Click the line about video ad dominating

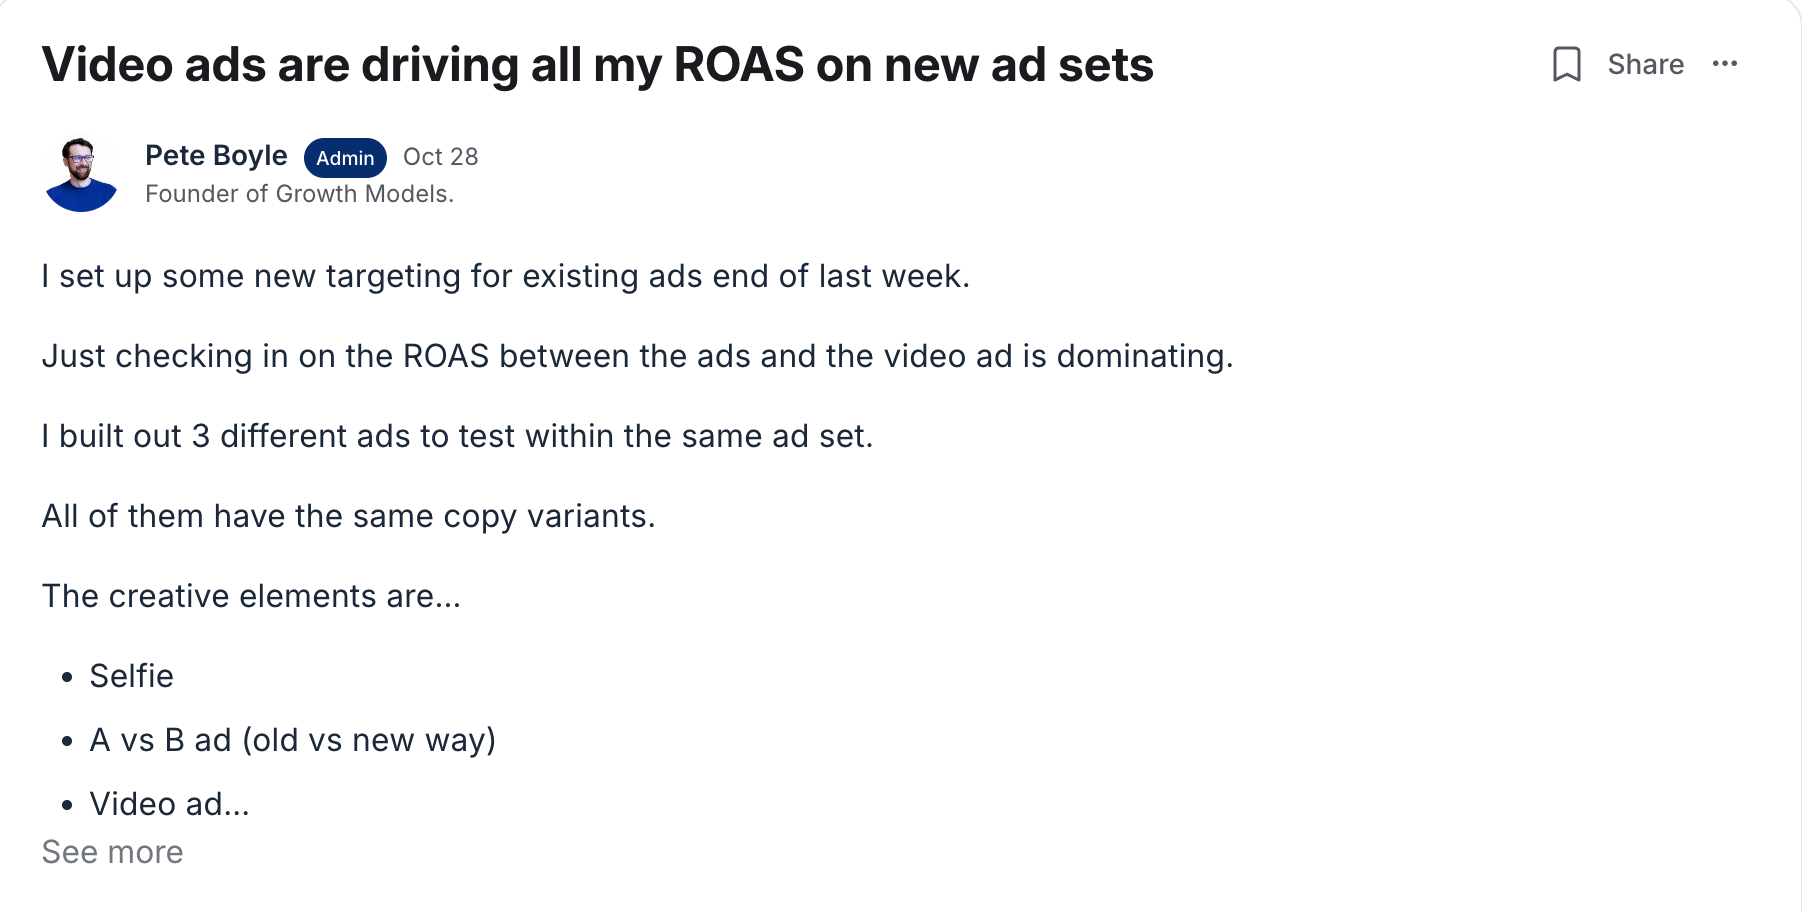point(637,356)
